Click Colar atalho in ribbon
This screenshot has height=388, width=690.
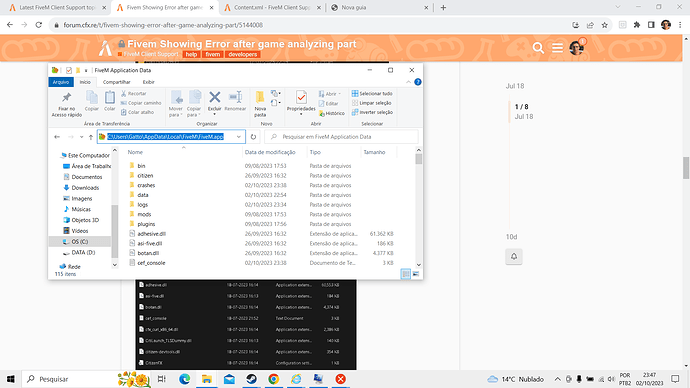pyautogui.click(x=138, y=112)
